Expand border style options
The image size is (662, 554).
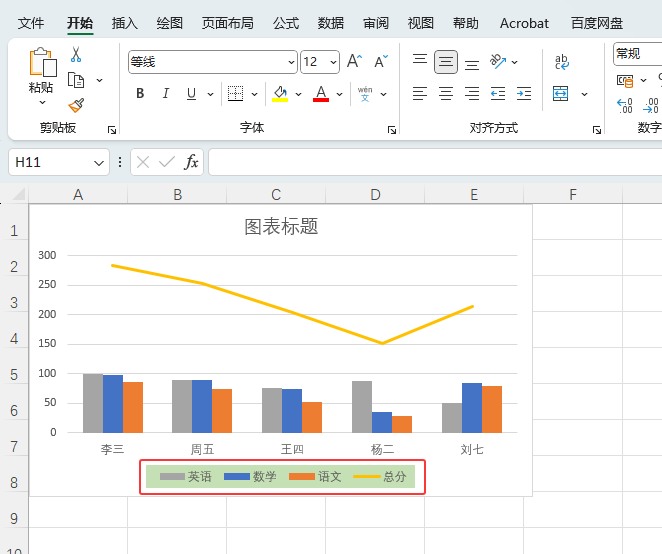click(254, 94)
